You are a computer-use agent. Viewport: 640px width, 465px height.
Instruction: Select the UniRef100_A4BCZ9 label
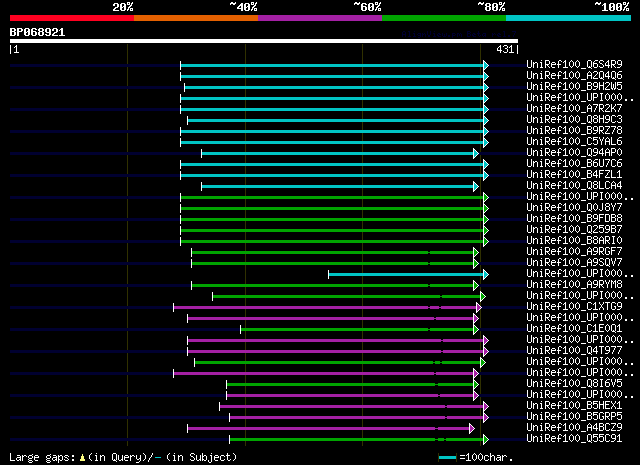tap(574, 428)
